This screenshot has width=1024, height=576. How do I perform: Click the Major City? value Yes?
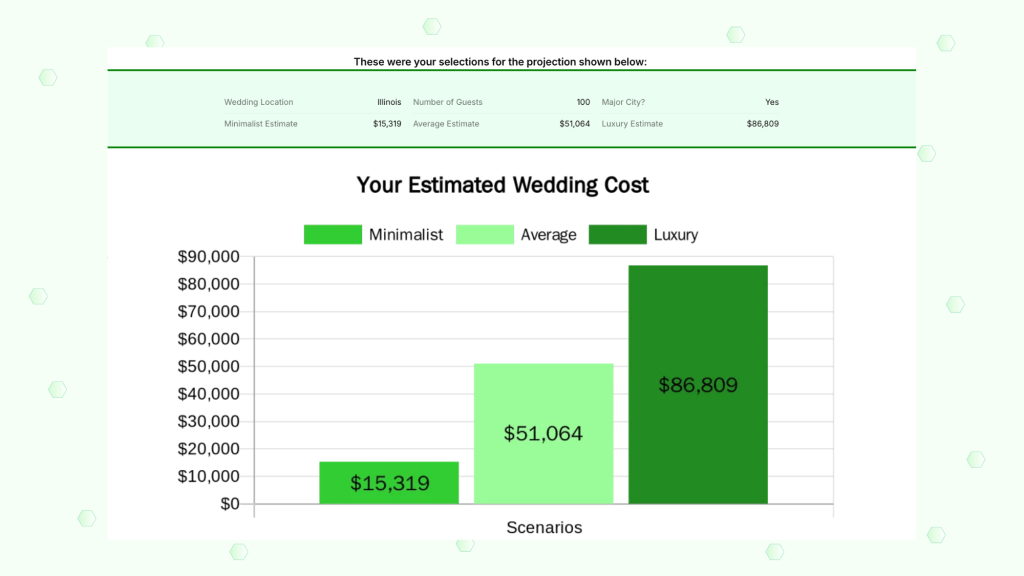coord(771,102)
